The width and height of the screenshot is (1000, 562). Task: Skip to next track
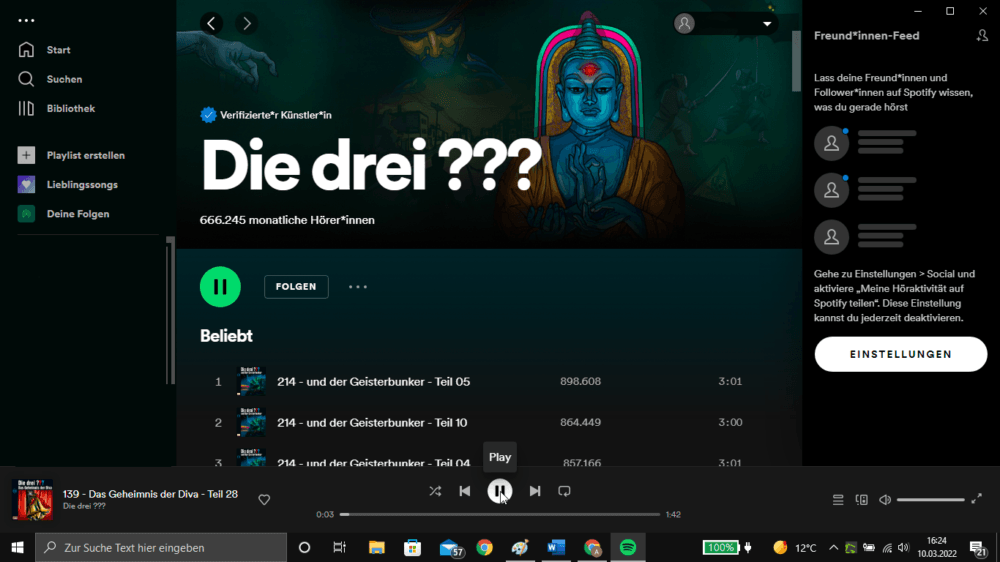534,491
